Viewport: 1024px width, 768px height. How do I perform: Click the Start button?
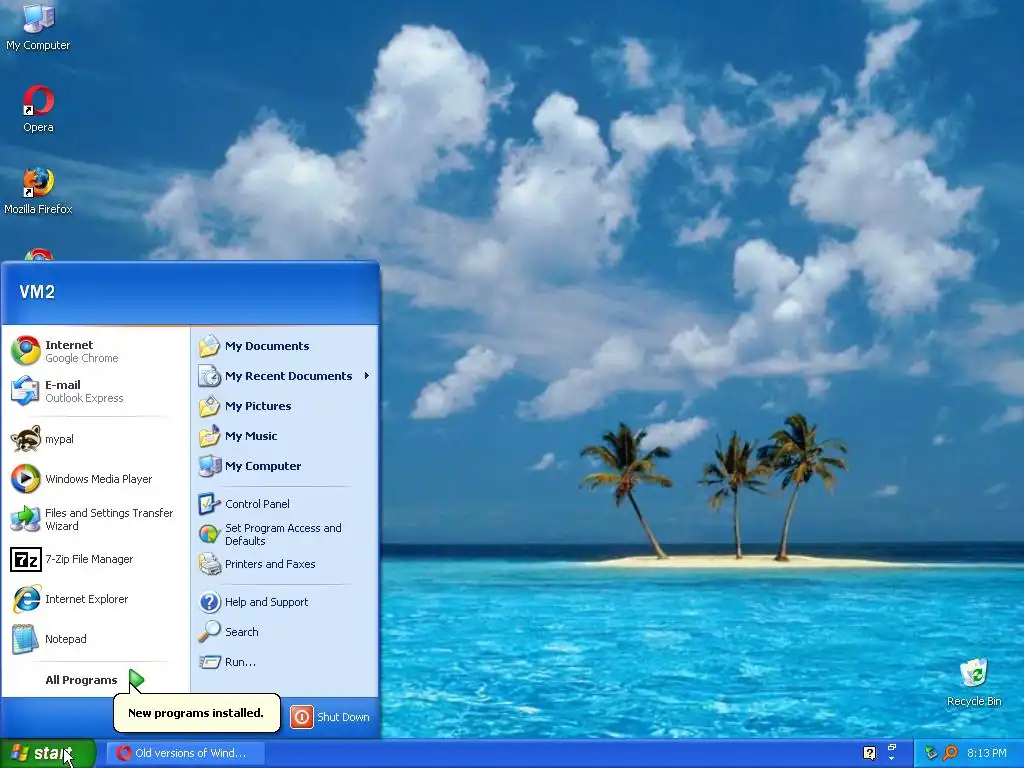click(x=48, y=753)
